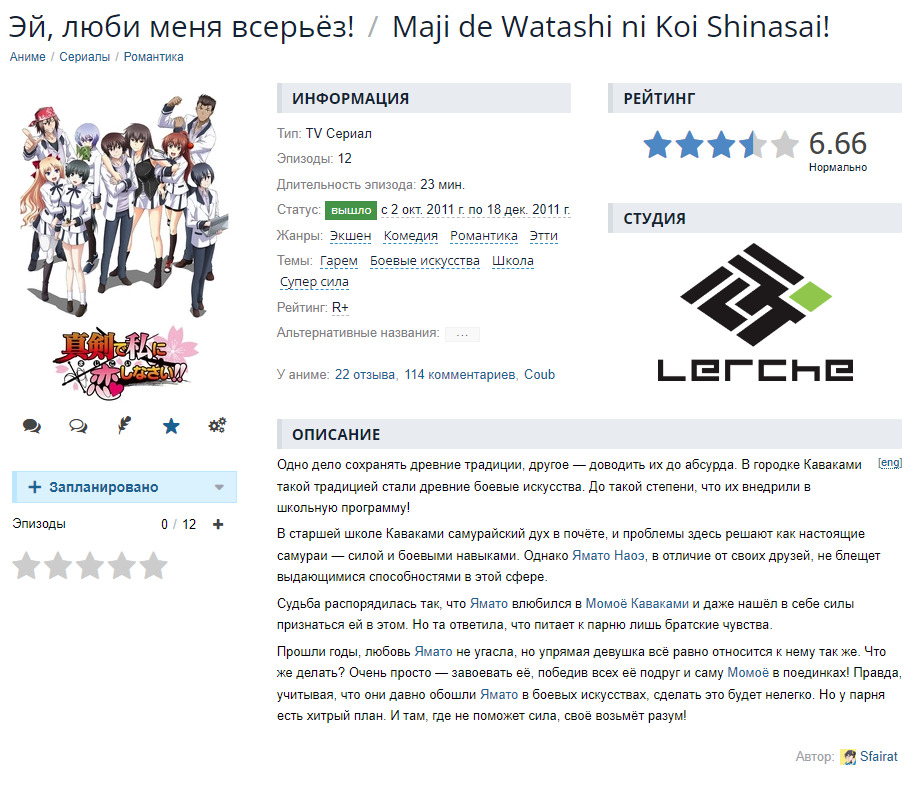Switch description to English via [eng]

click(x=890, y=463)
